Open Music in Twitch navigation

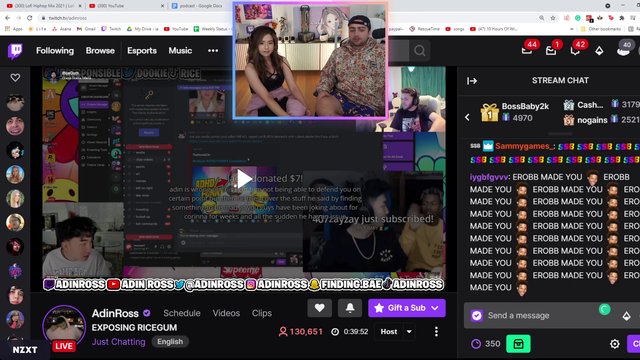[x=180, y=51]
